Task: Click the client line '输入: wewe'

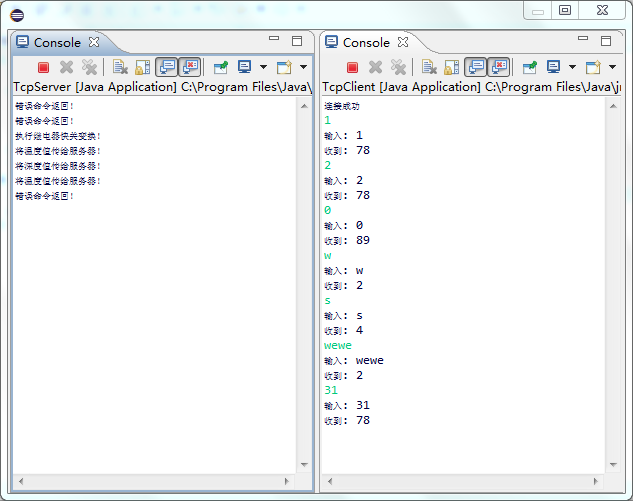Action: 354,361
